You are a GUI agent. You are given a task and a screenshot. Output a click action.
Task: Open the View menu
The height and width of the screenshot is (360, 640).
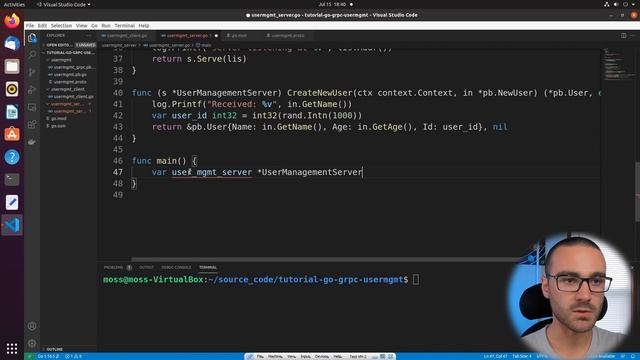81,25
